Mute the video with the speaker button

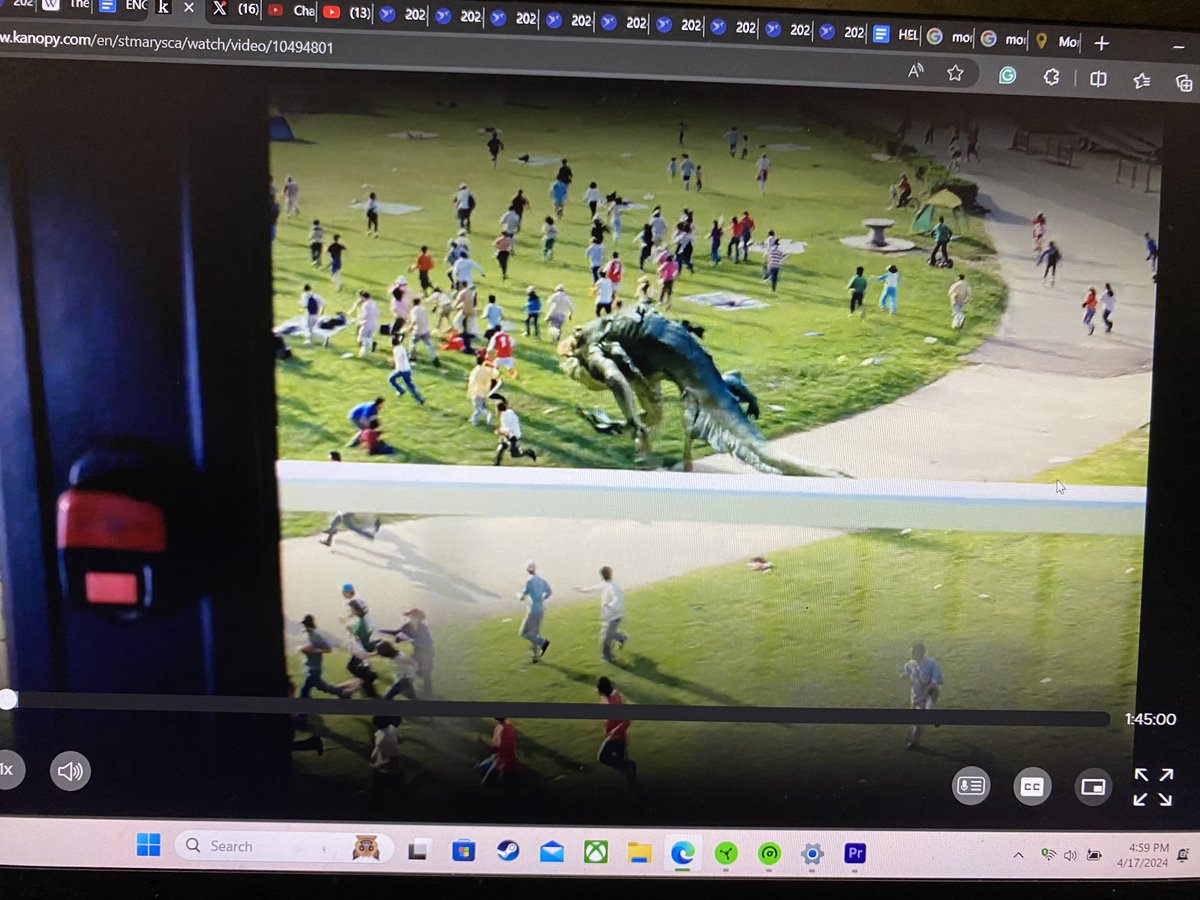click(69, 771)
